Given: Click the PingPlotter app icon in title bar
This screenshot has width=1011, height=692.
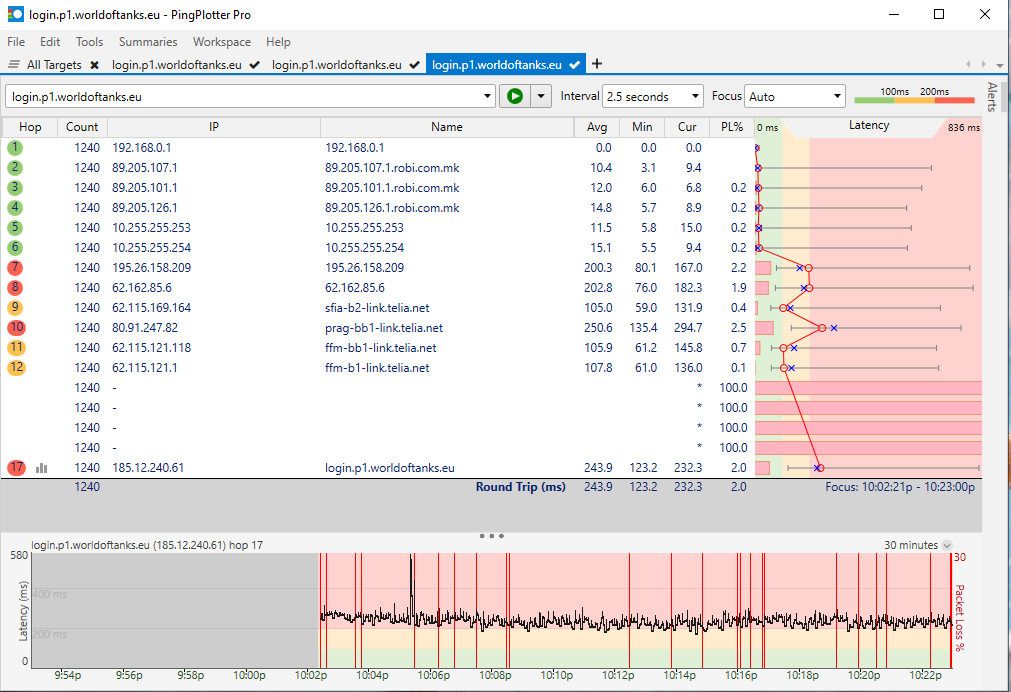Looking at the screenshot, I should [15, 14].
